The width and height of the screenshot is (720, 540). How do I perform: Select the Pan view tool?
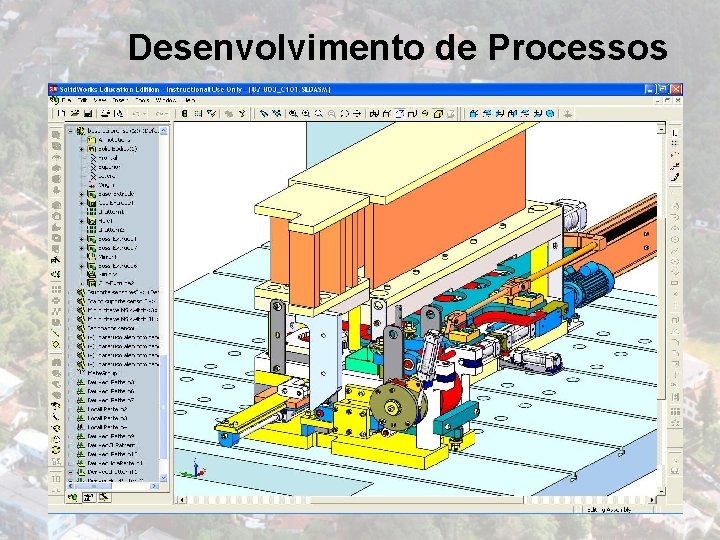pos(357,113)
